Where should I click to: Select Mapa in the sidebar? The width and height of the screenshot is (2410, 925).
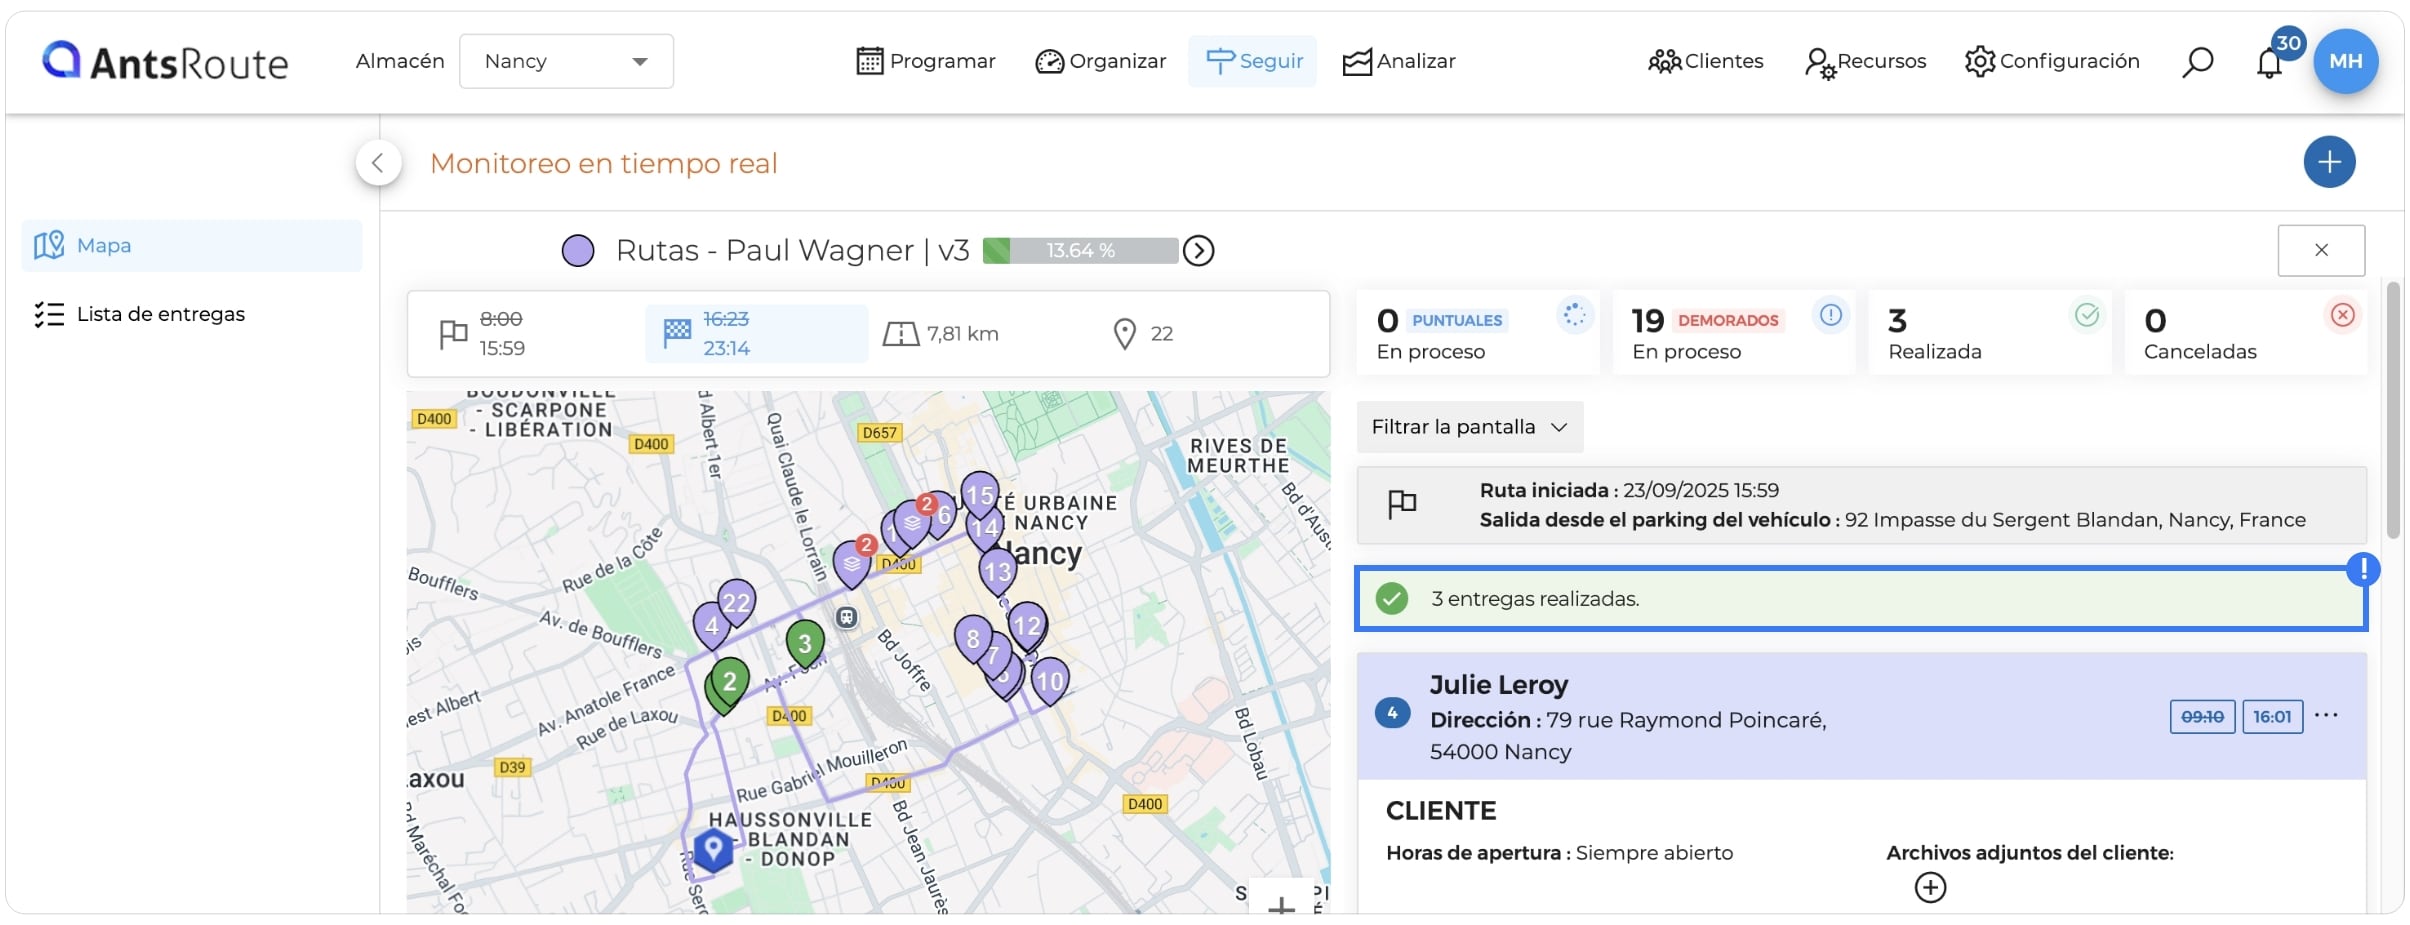tap(192, 246)
